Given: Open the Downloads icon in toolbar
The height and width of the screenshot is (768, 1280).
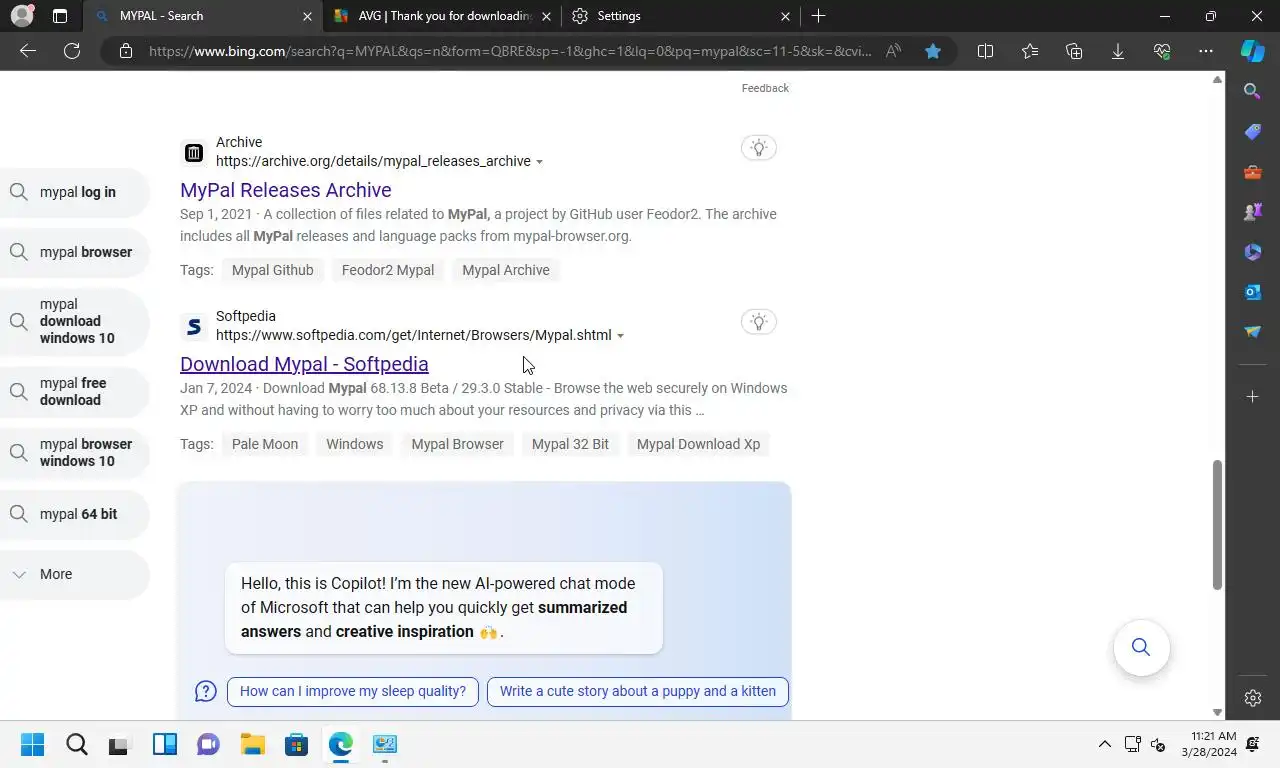Looking at the screenshot, I should coord(1118,51).
